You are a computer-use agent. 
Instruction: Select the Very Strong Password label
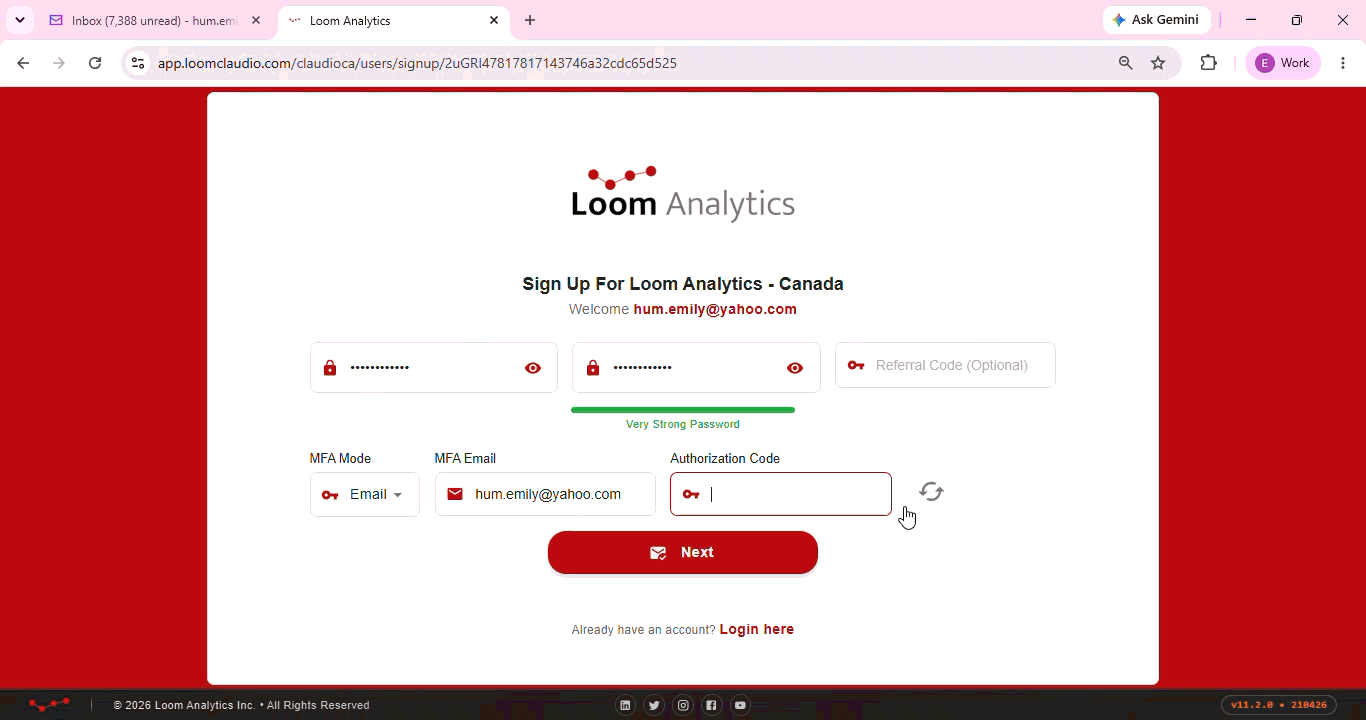click(683, 424)
